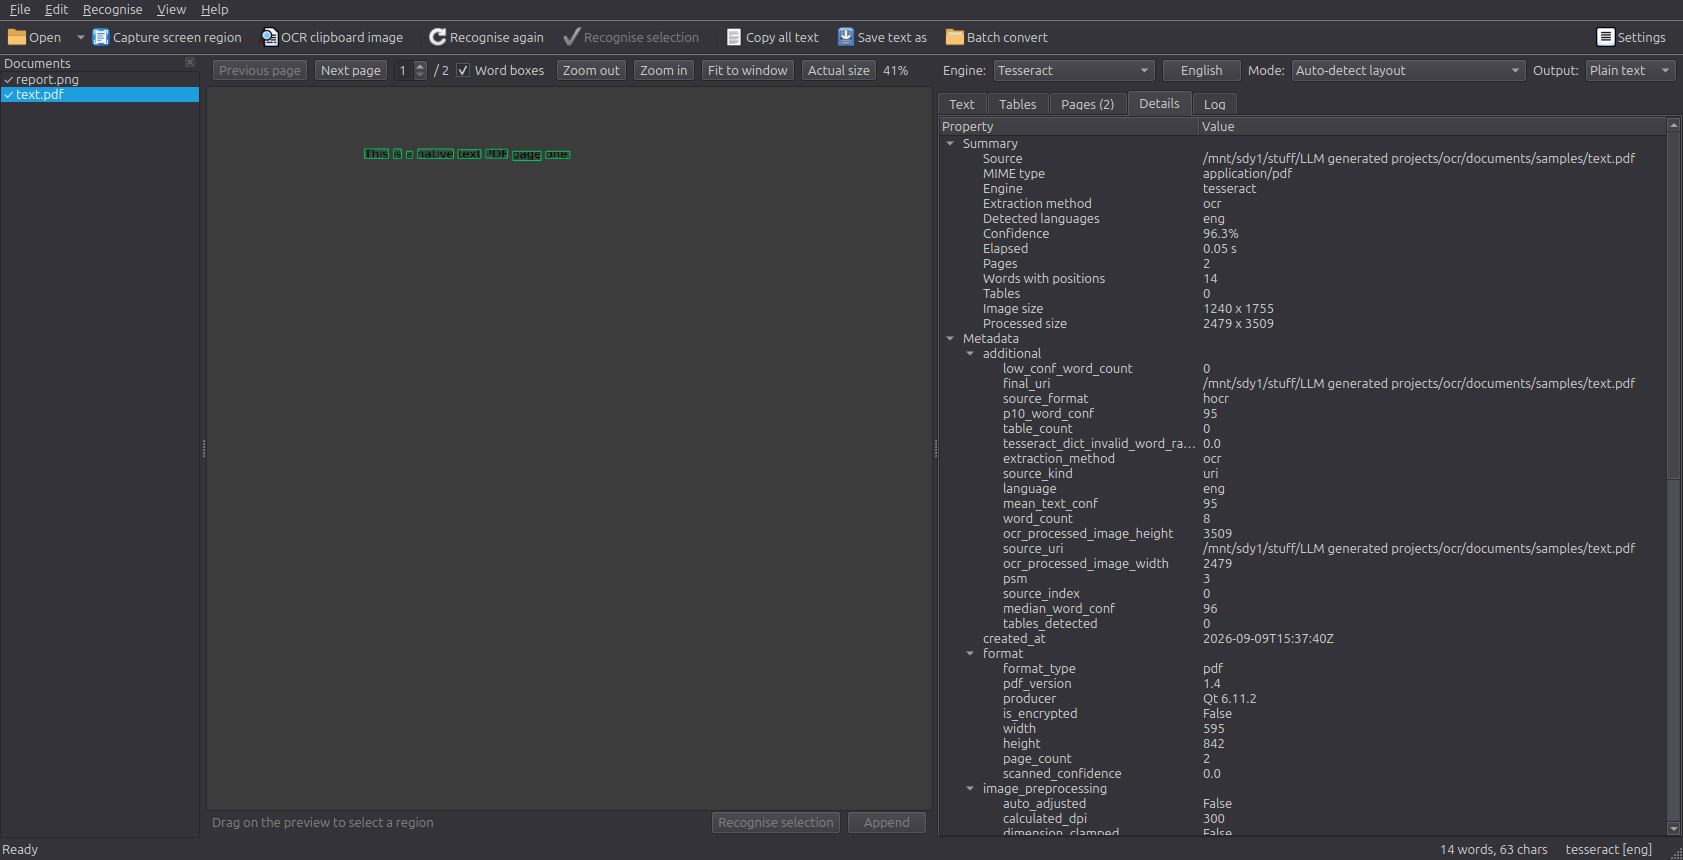Click Fit to window
This screenshot has width=1683, height=860.
tap(748, 70)
